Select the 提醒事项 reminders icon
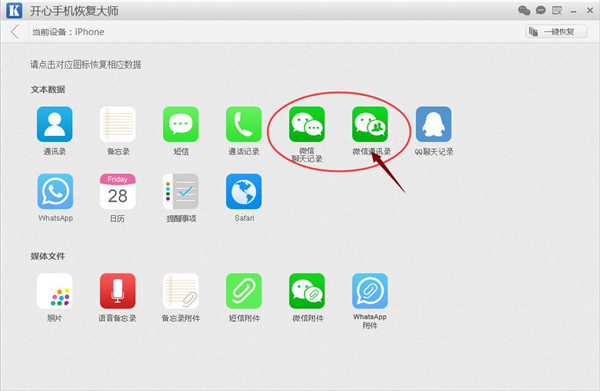The height and width of the screenshot is (391, 600). tap(181, 191)
